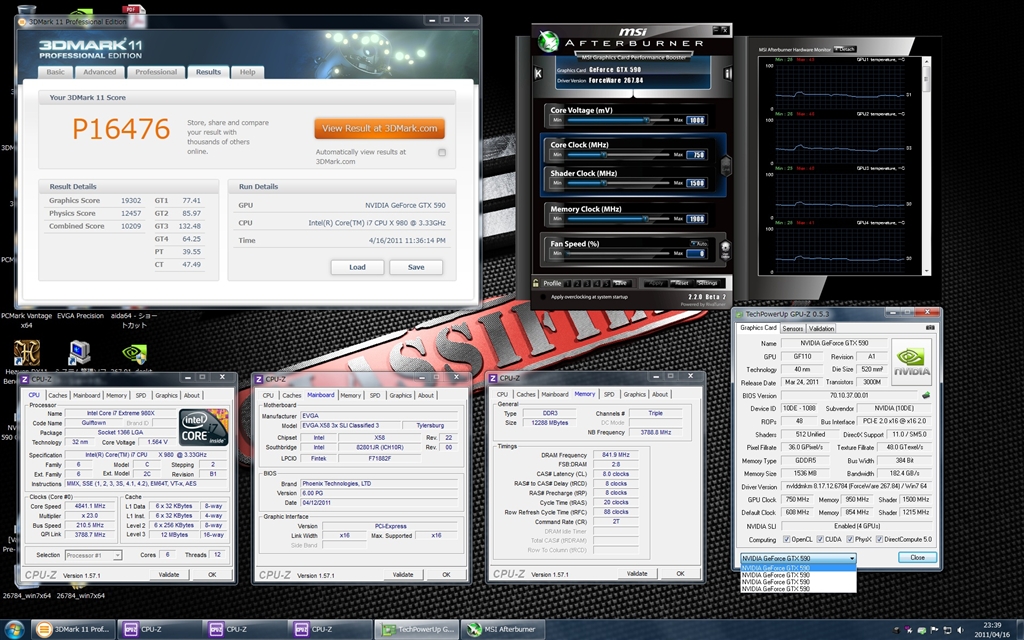Toggle the Afterburner profile lock icon
This screenshot has height=640, width=1024.
(x=536, y=283)
